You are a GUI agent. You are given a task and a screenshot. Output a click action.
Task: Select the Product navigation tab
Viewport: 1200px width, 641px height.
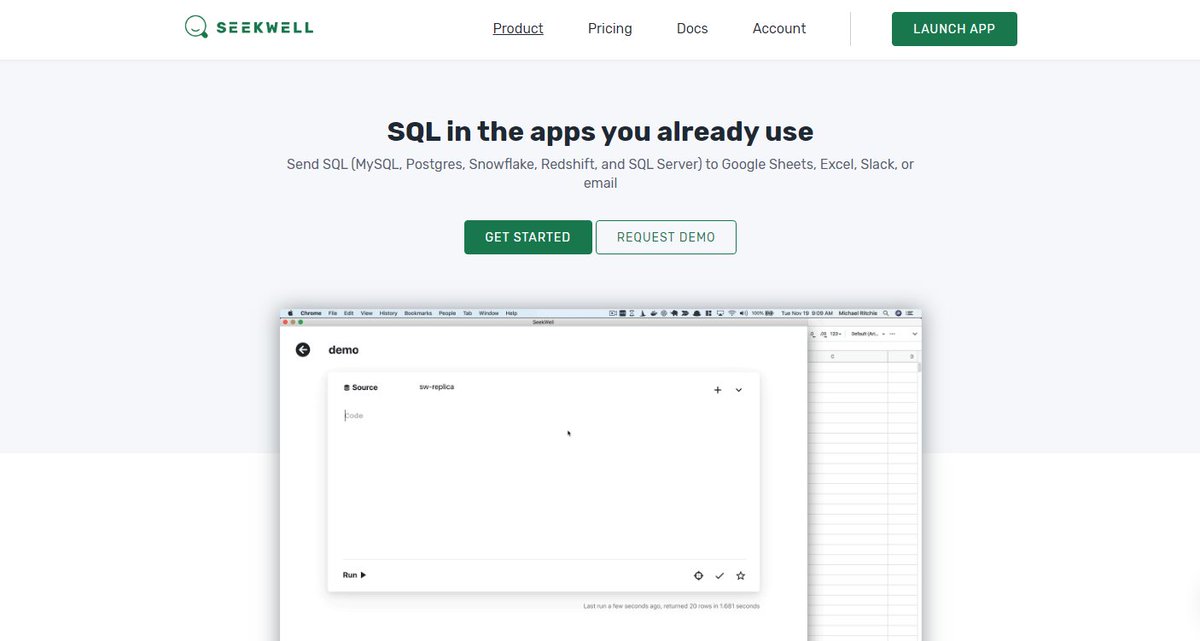pos(517,28)
